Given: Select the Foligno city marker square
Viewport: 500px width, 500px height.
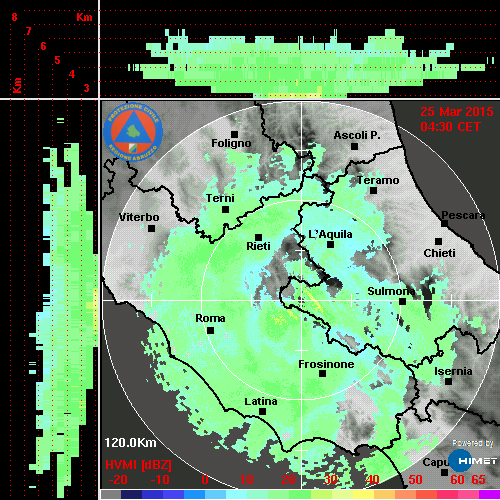Looking at the screenshot, I should coord(234,134).
